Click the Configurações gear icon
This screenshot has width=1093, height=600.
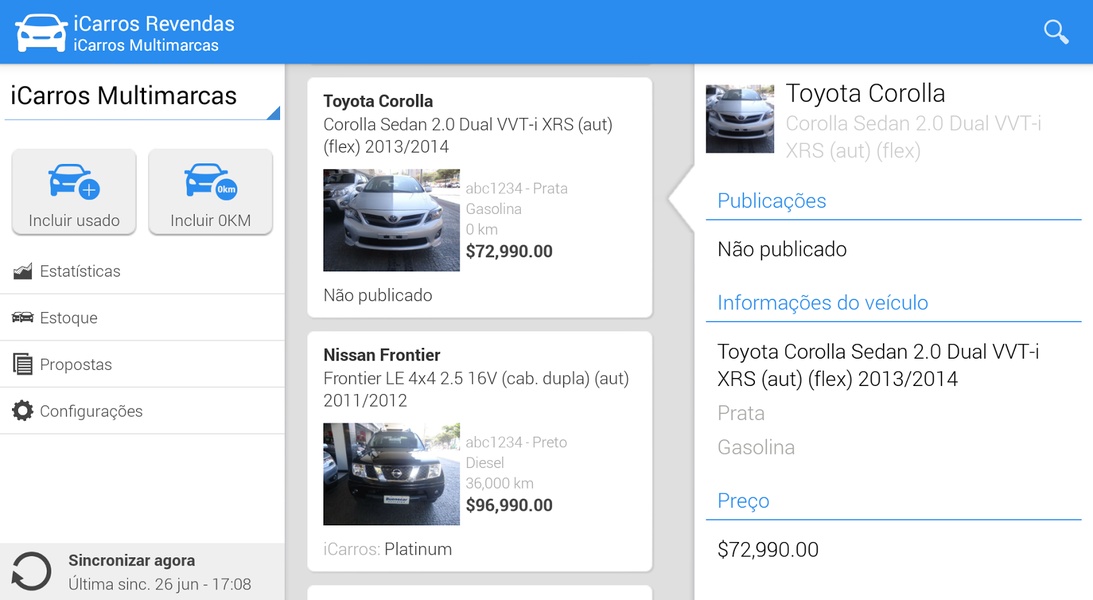(22, 410)
